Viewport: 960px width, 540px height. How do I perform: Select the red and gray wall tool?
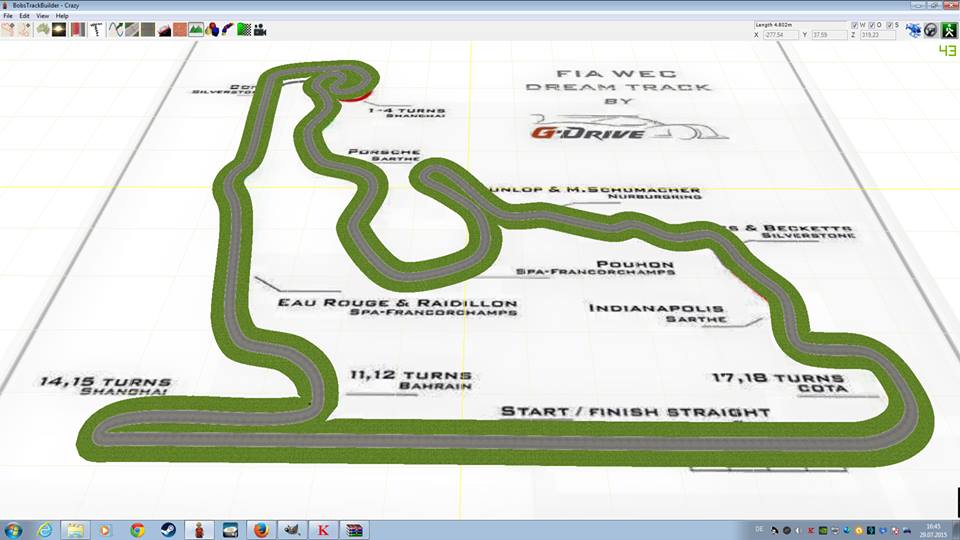78,29
